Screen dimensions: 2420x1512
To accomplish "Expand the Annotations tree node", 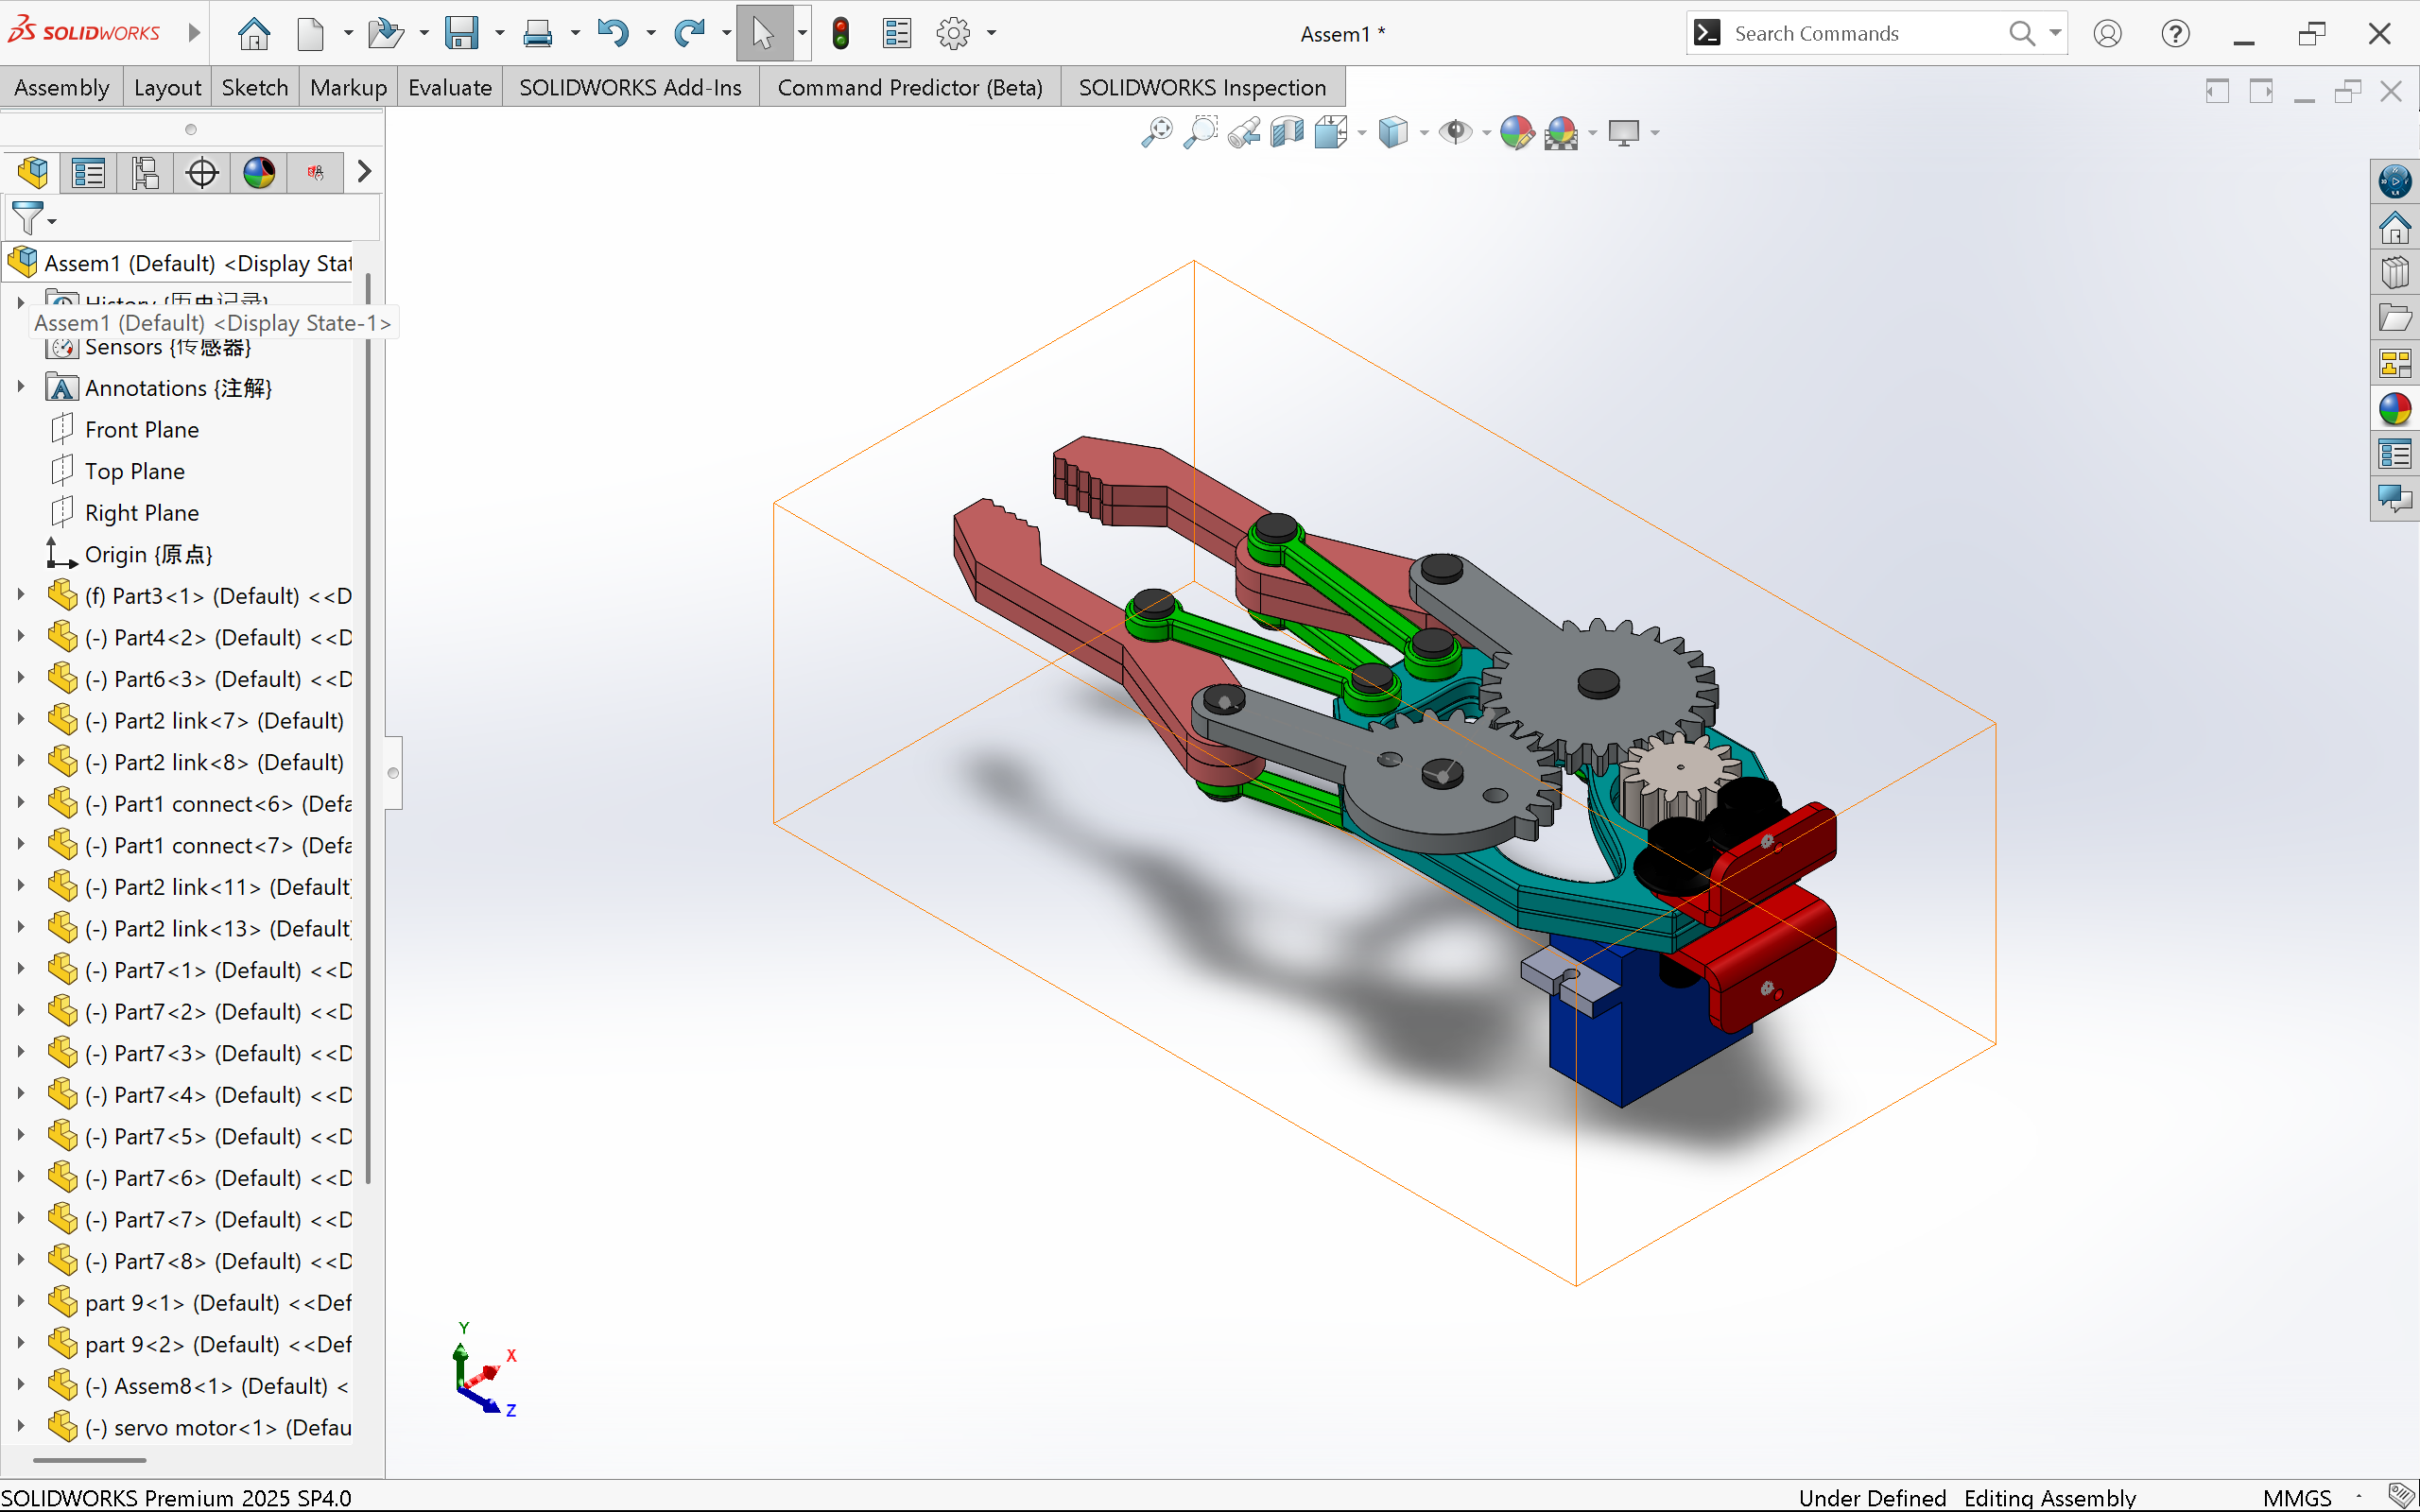I will [20, 387].
